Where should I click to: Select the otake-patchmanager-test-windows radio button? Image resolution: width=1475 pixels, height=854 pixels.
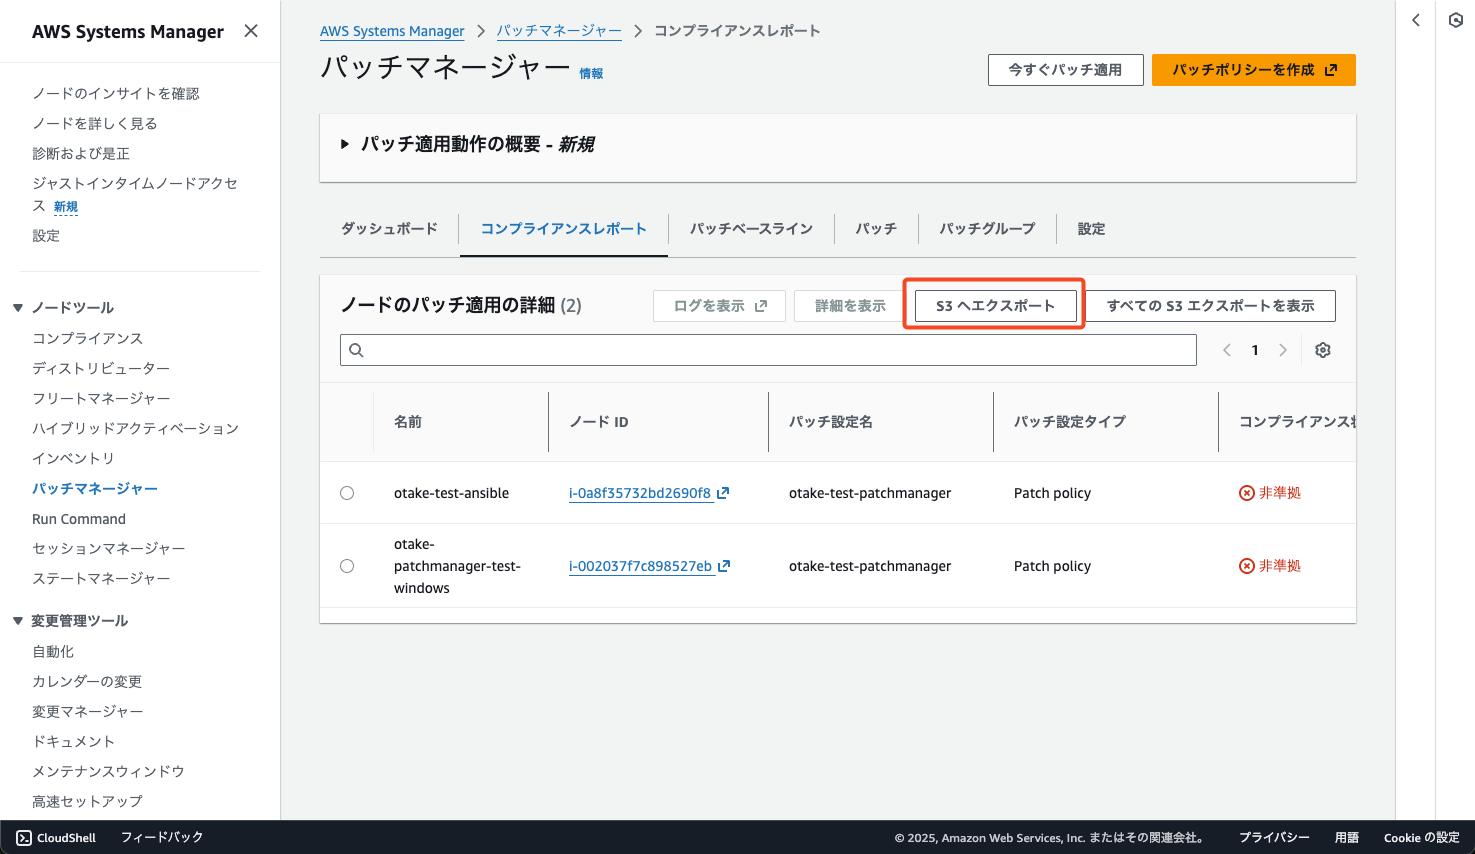point(347,566)
